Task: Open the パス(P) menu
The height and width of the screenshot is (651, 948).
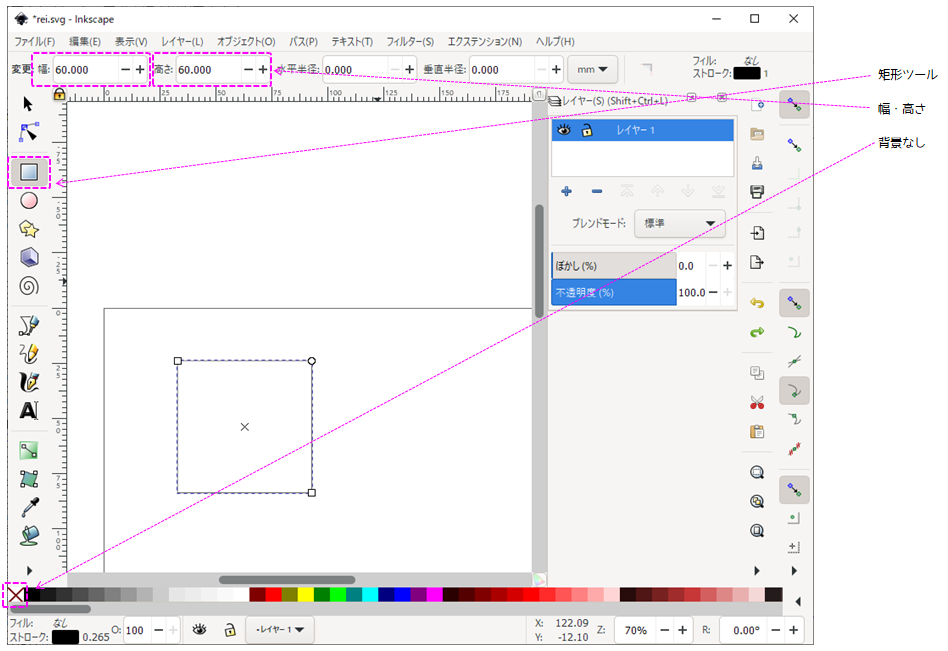Action: [x=304, y=42]
